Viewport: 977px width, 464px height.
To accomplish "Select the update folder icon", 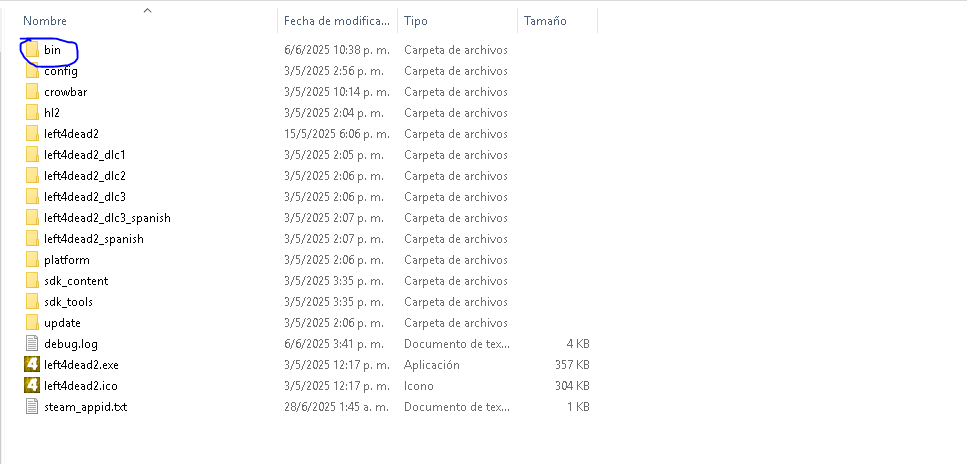I will point(31,323).
